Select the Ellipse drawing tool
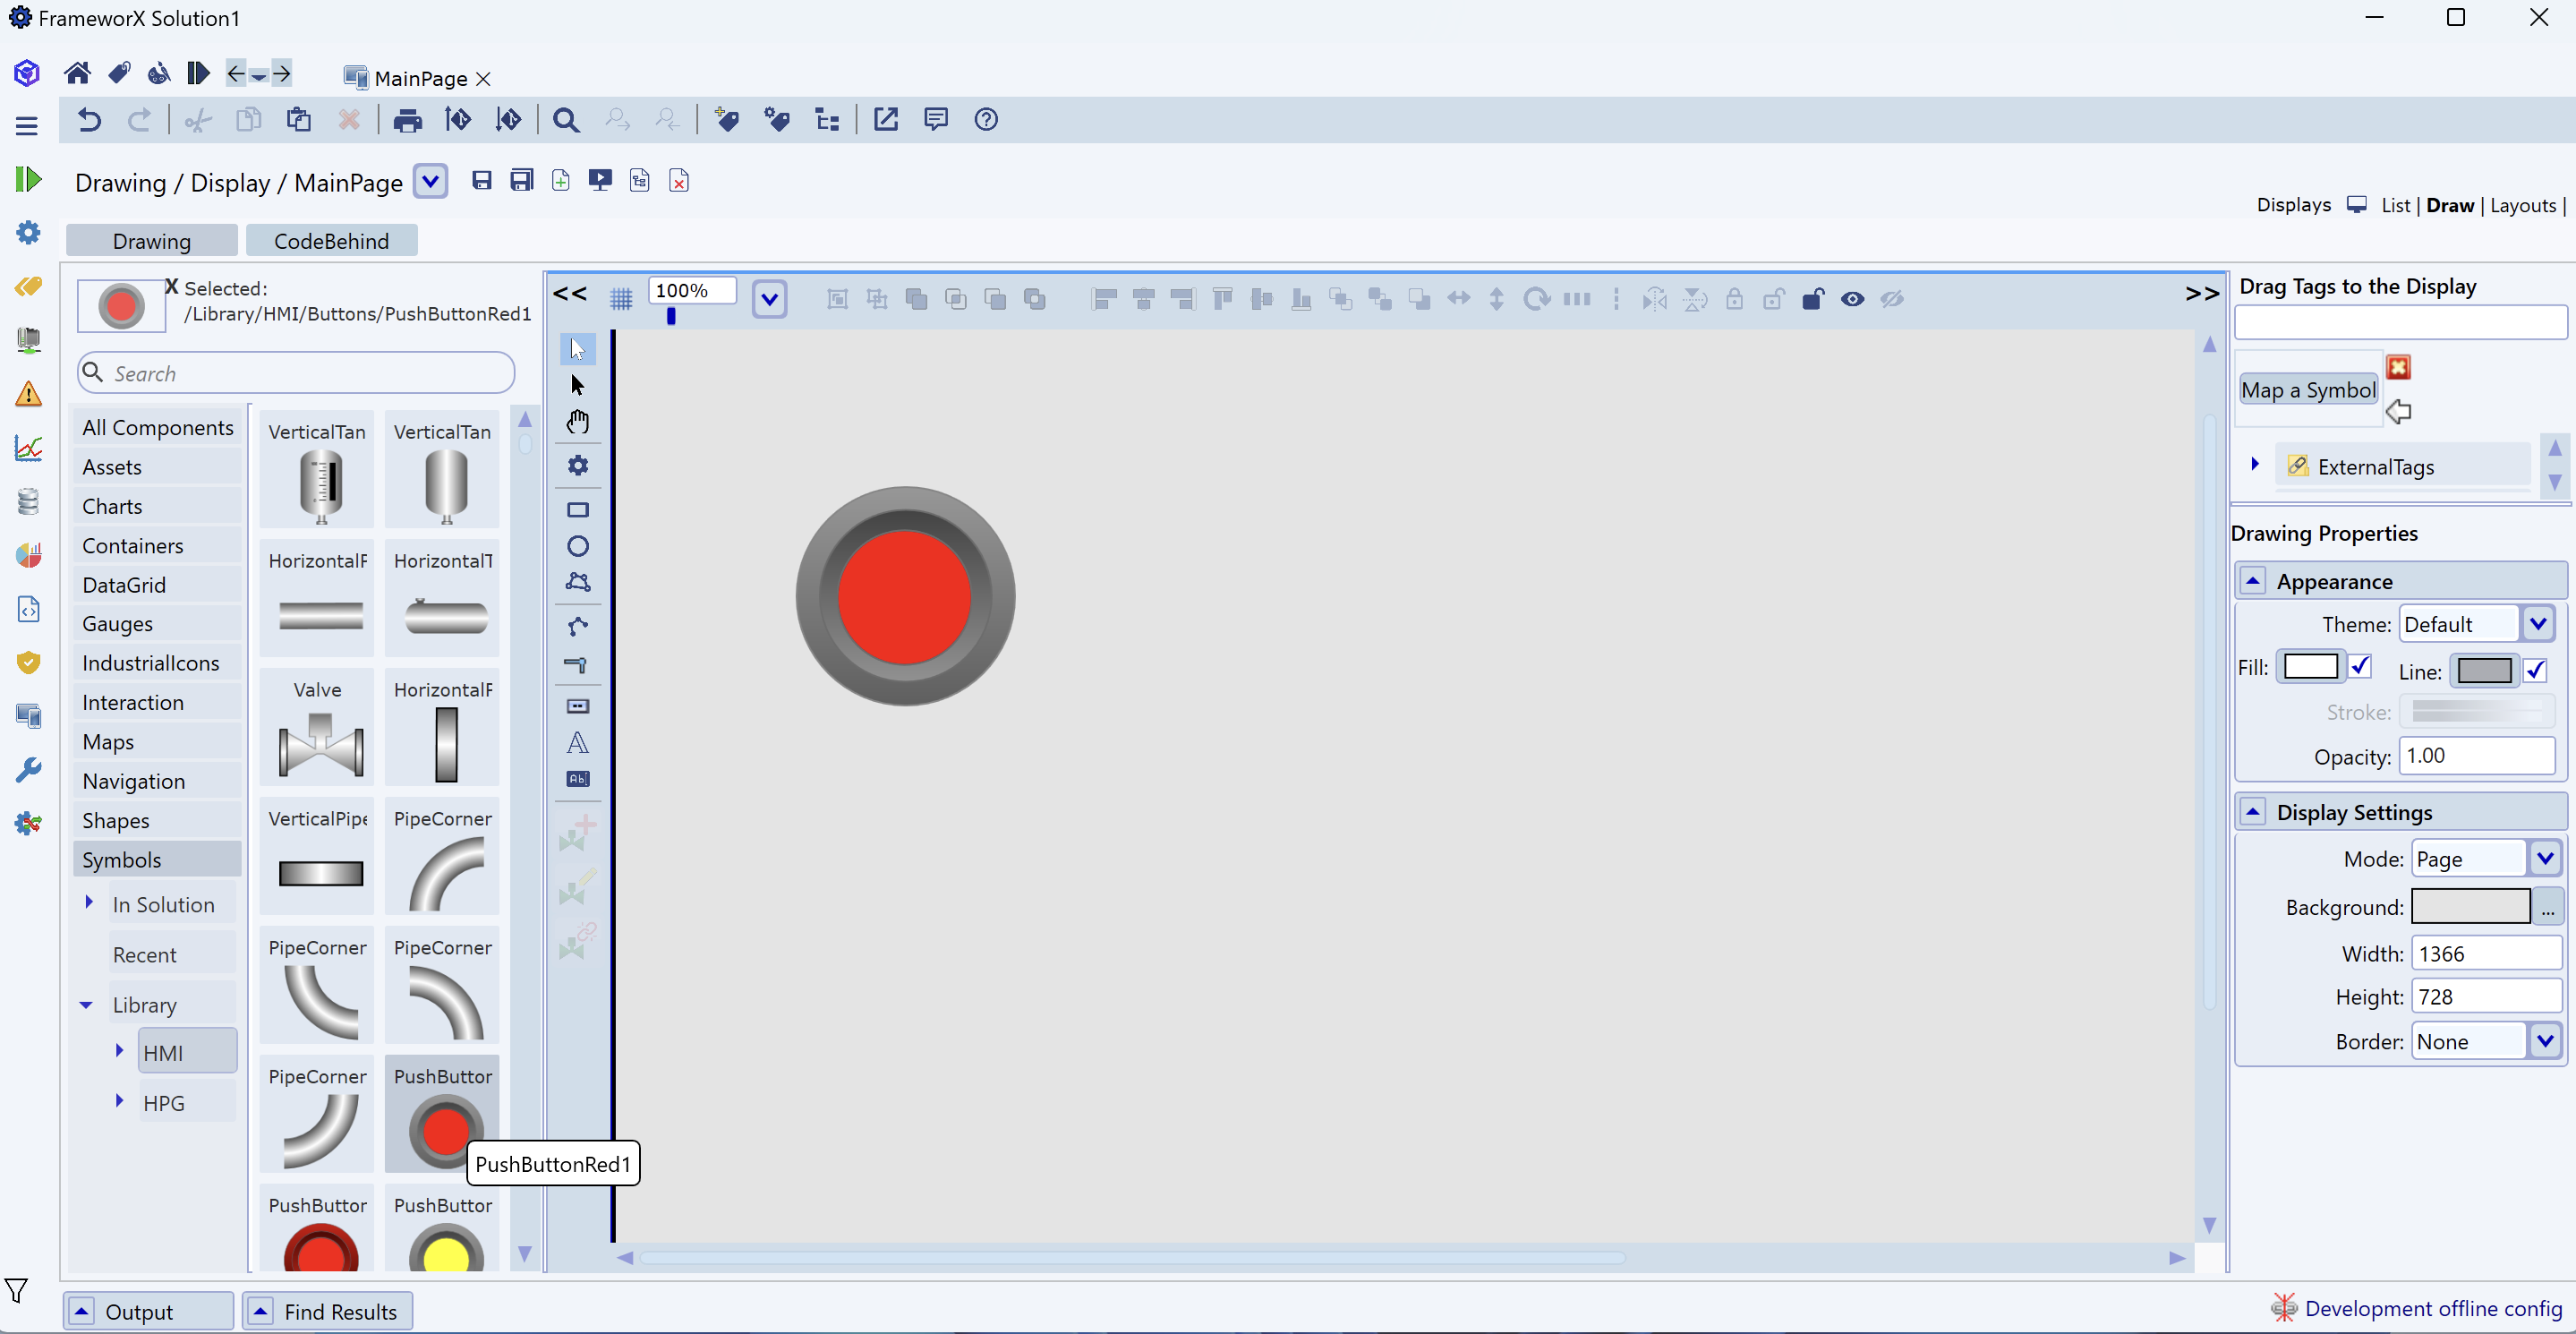 [x=578, y=546]
